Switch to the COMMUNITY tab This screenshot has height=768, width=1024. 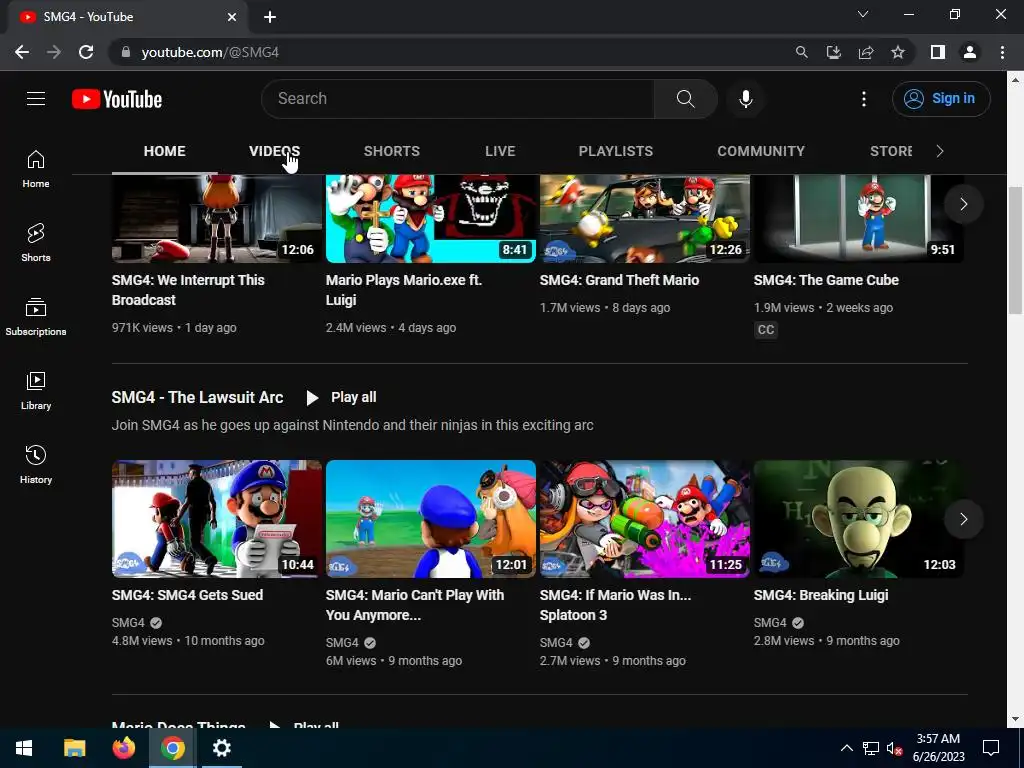[x=761, y=152]
